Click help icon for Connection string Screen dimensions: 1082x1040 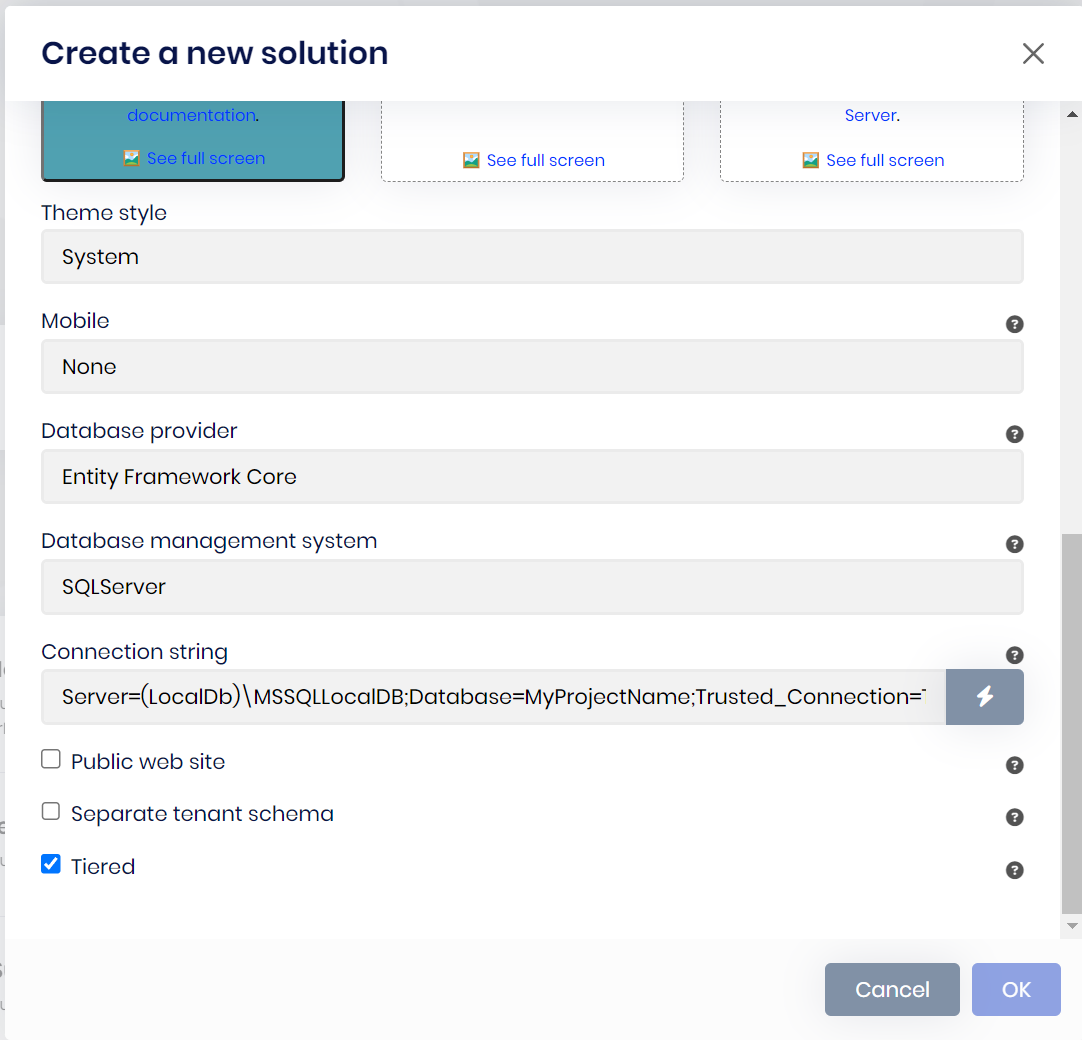coord(1014,655)
